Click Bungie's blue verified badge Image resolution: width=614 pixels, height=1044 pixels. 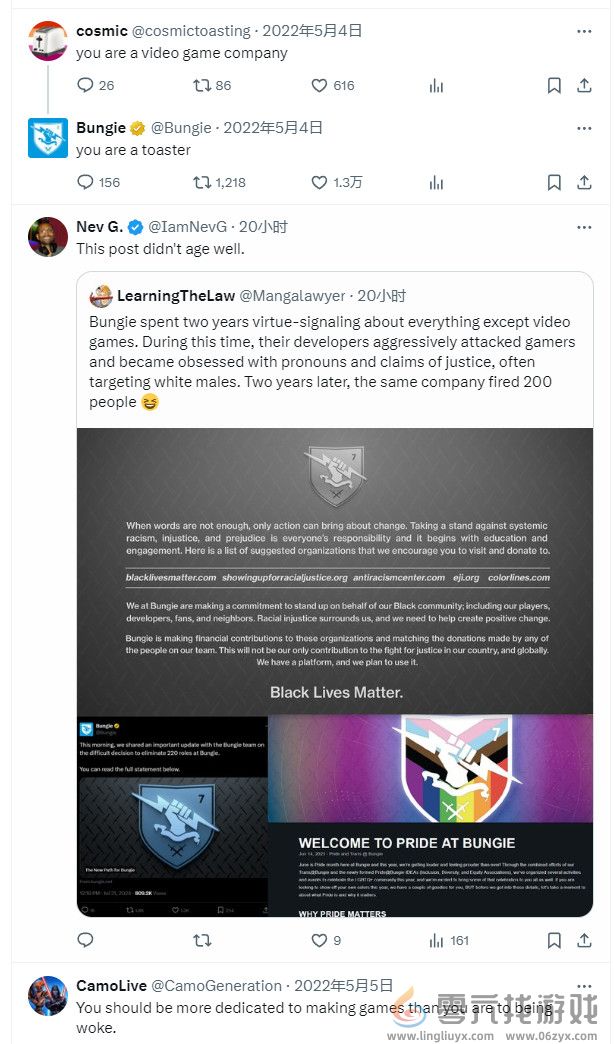139,128
